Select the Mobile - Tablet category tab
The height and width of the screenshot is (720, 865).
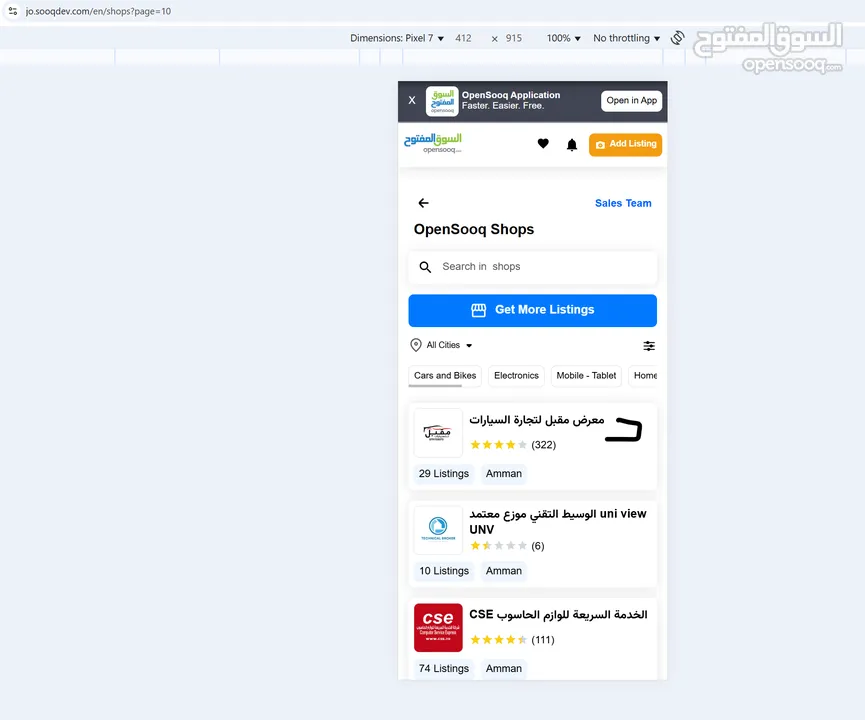(586, 376)
